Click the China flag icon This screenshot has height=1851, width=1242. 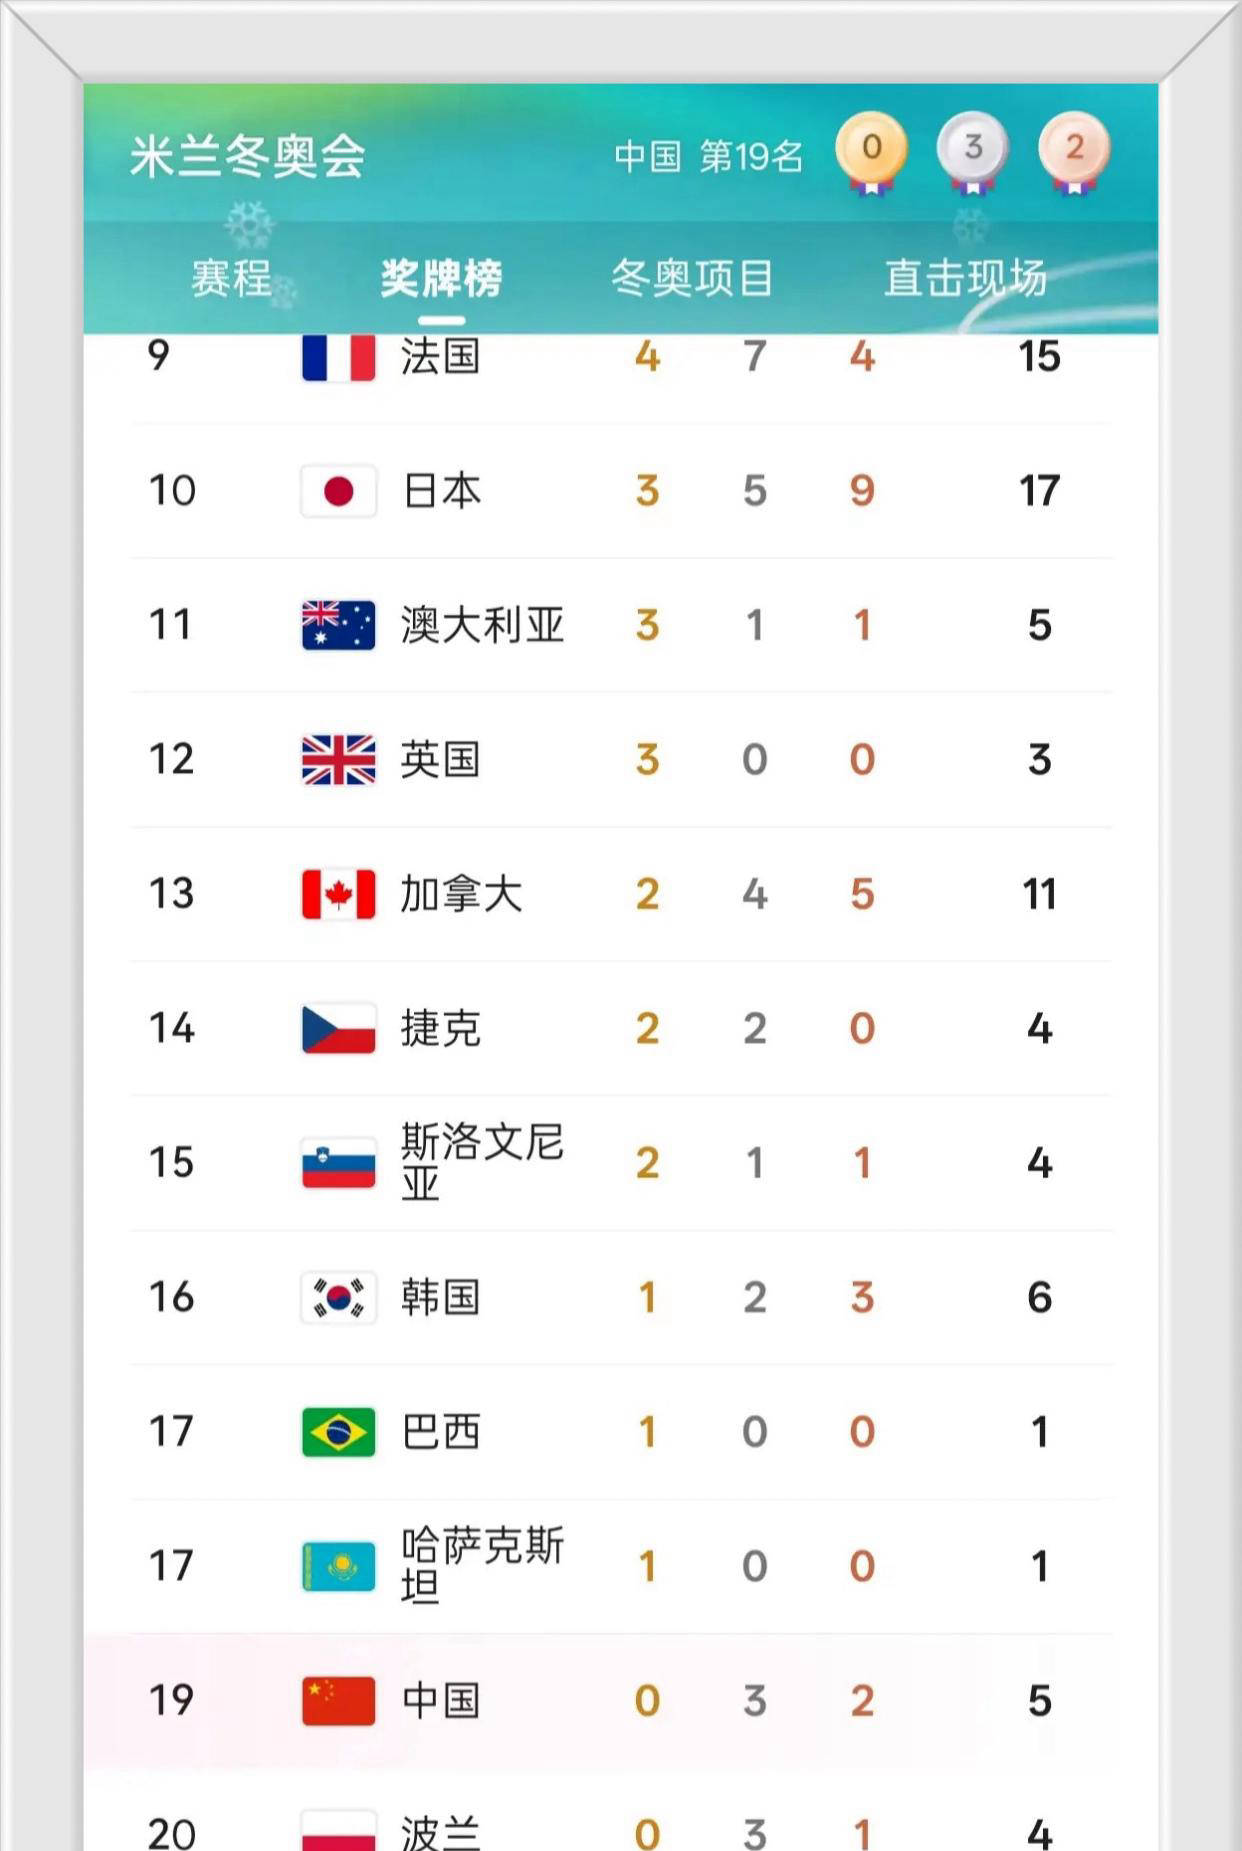[x=339, y=1701]
